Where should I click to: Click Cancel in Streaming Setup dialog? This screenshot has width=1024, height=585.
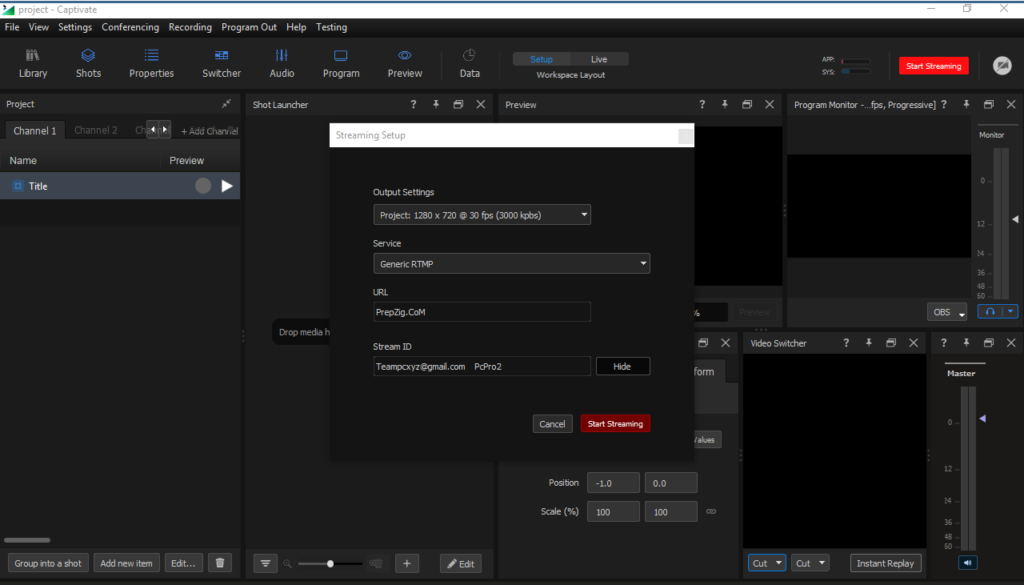552,424
